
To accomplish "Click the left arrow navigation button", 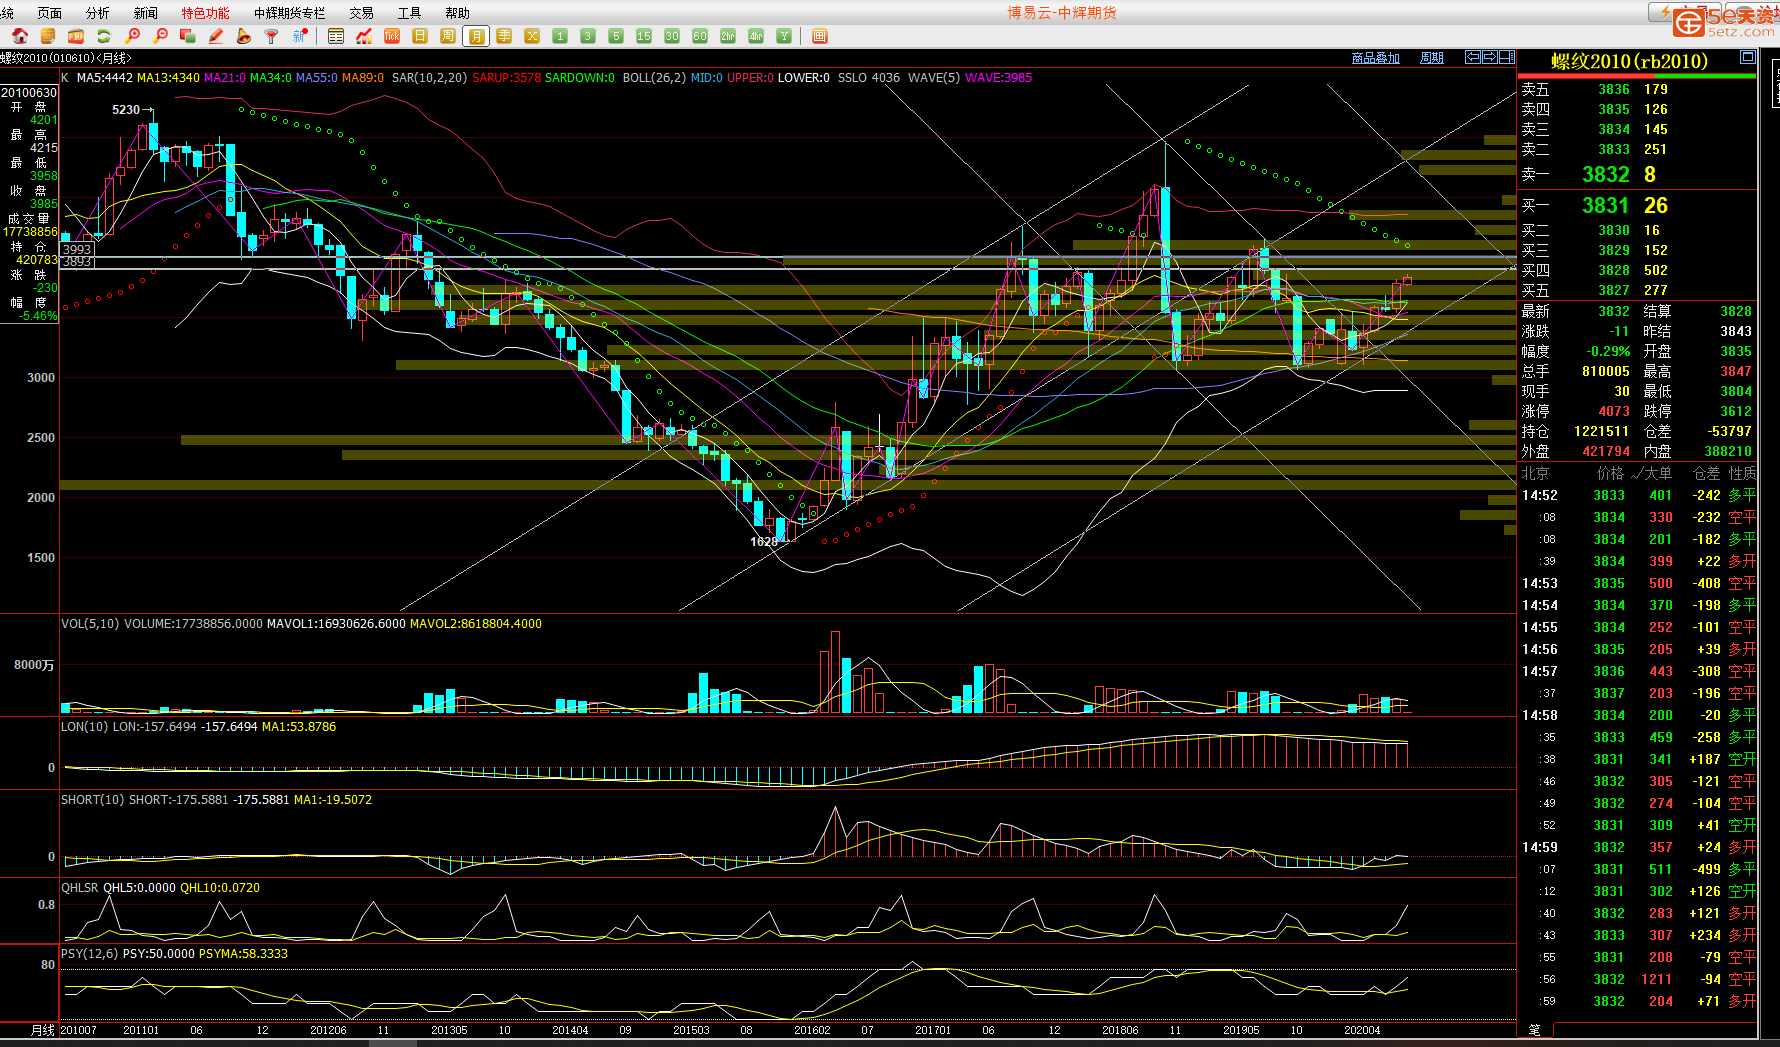I will pos(1473,57).
